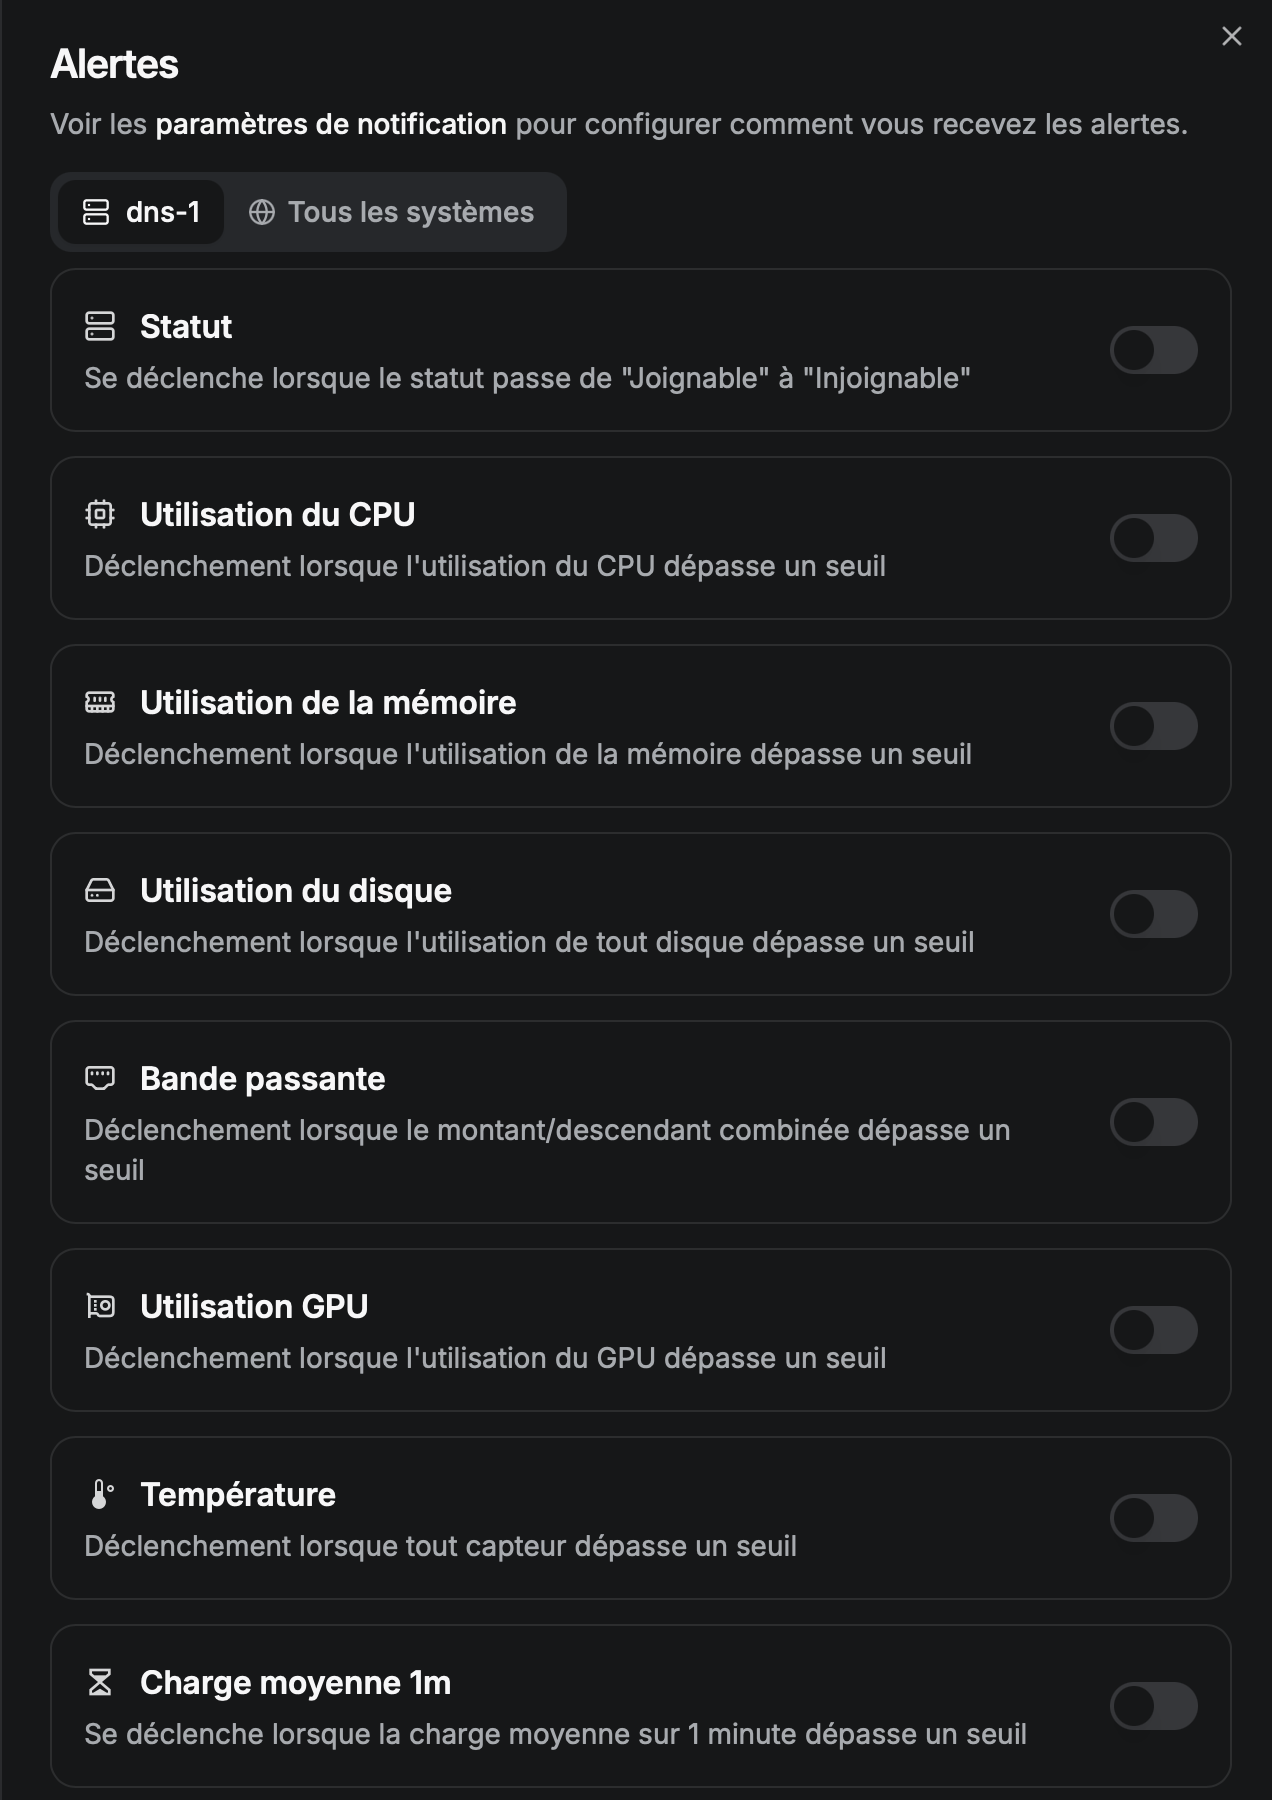Switch to Tous les systèmes tab

click(x=392, y=212)
